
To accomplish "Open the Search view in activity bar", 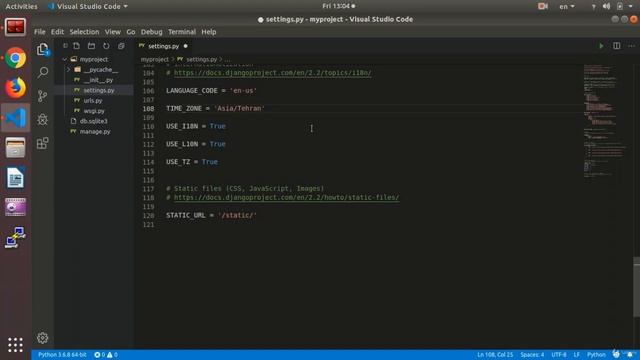I will 43,73.
